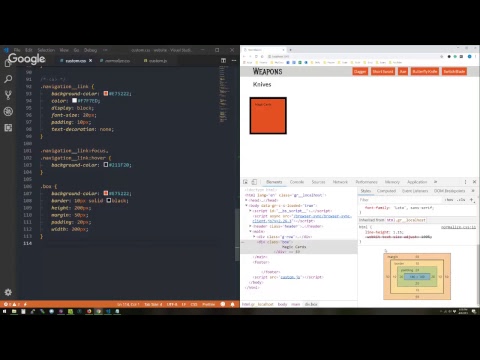Click the div.box breadcrumb in DevTools
The height and width of the screenshot is (360, 480).
(311, 304)
